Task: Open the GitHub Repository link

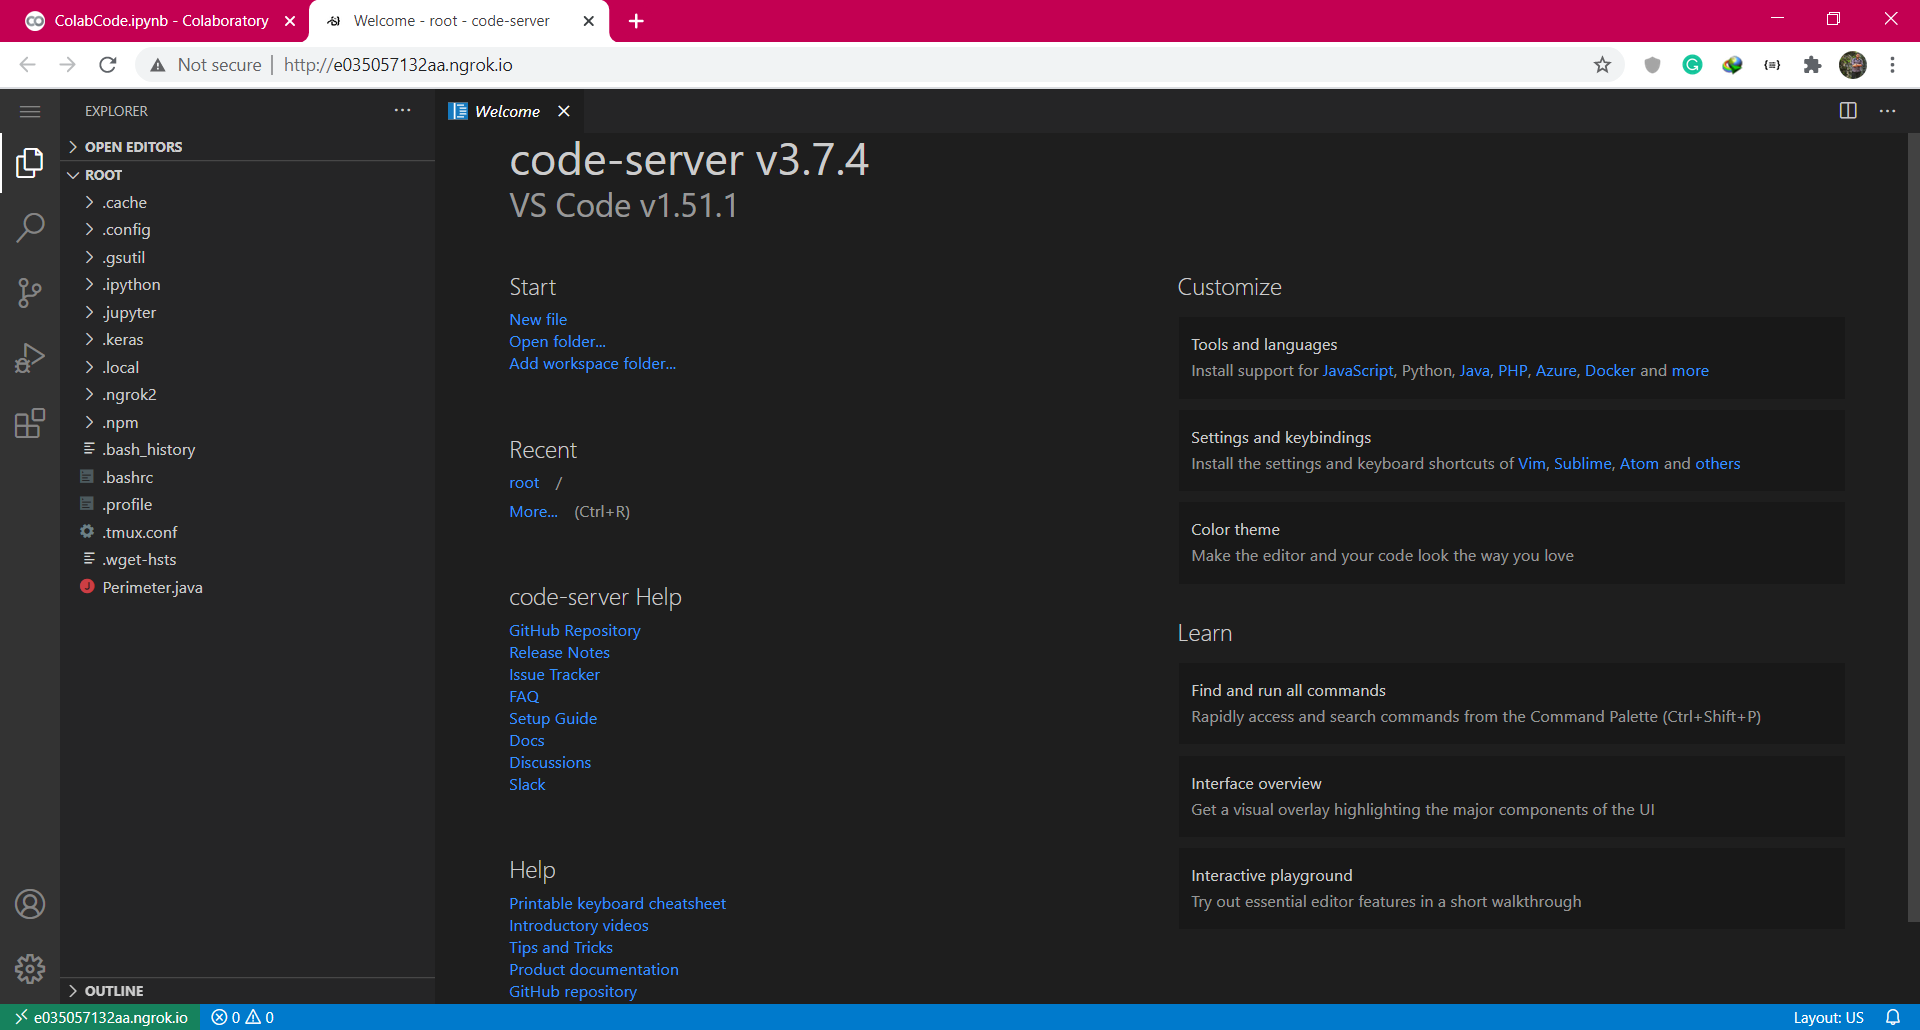Action: [574, 631]
